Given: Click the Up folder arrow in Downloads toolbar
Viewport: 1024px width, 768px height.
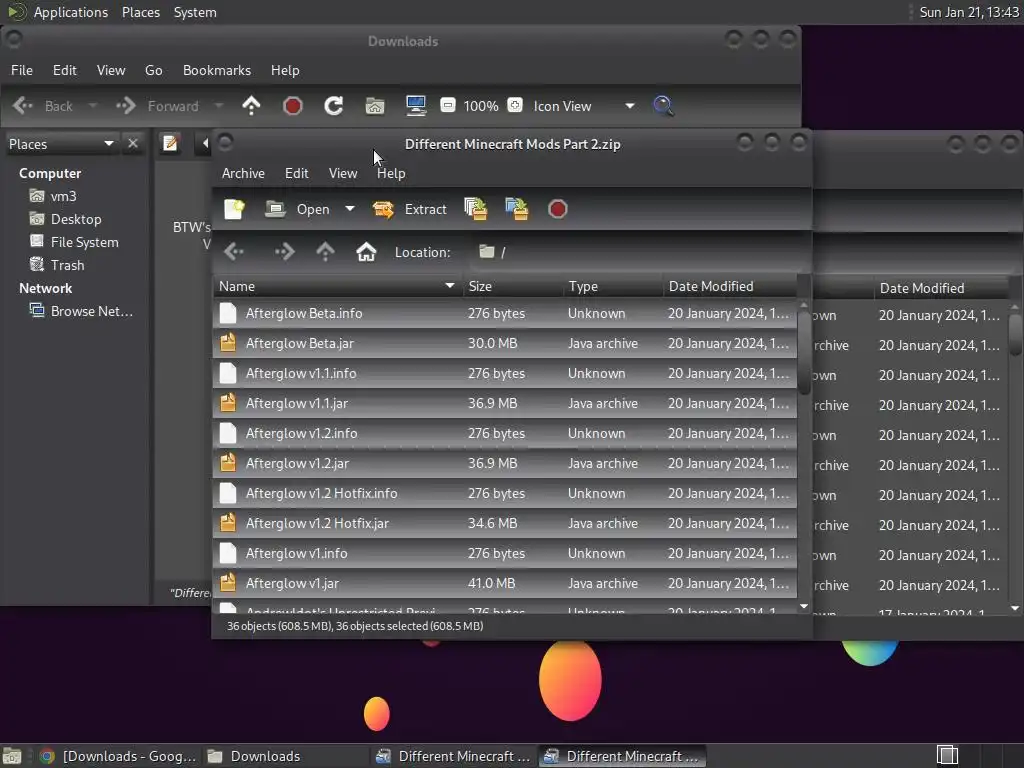Looking at the screenshot, I should click(251, 106).
